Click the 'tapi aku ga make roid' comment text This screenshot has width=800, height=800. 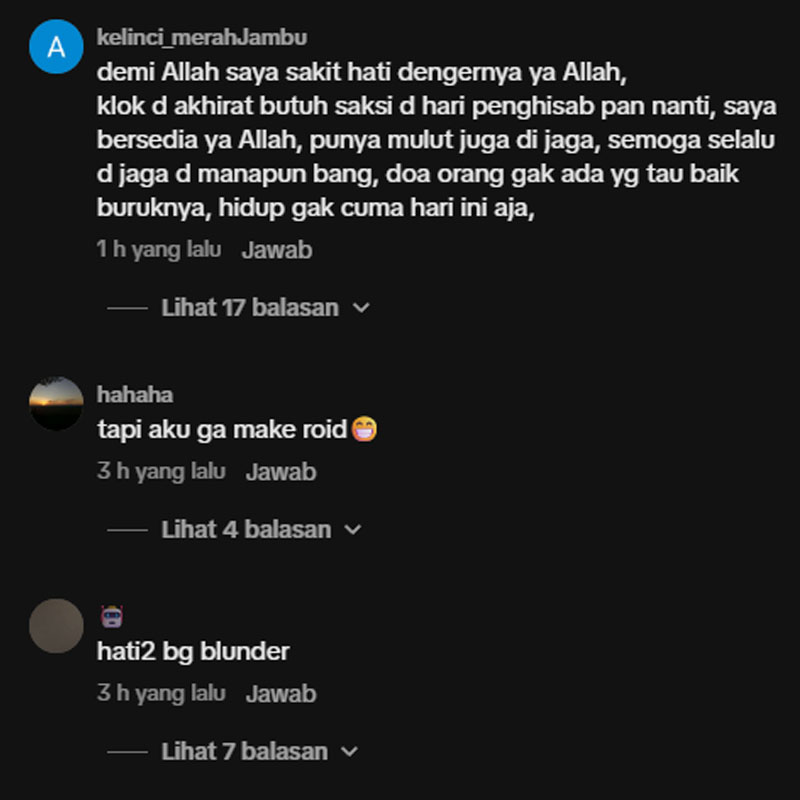click(222, 430)
